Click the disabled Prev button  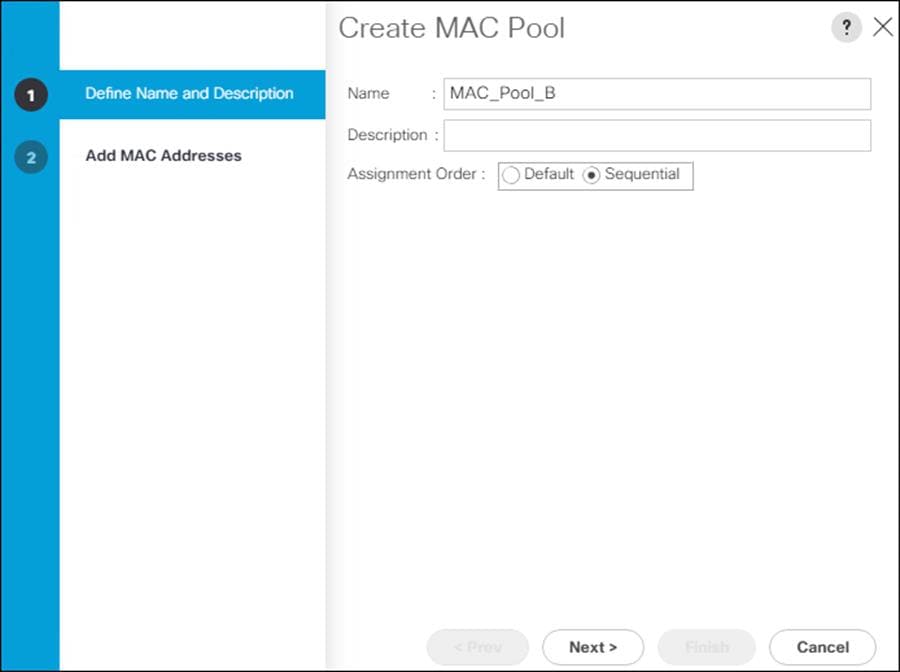point(477,647)
